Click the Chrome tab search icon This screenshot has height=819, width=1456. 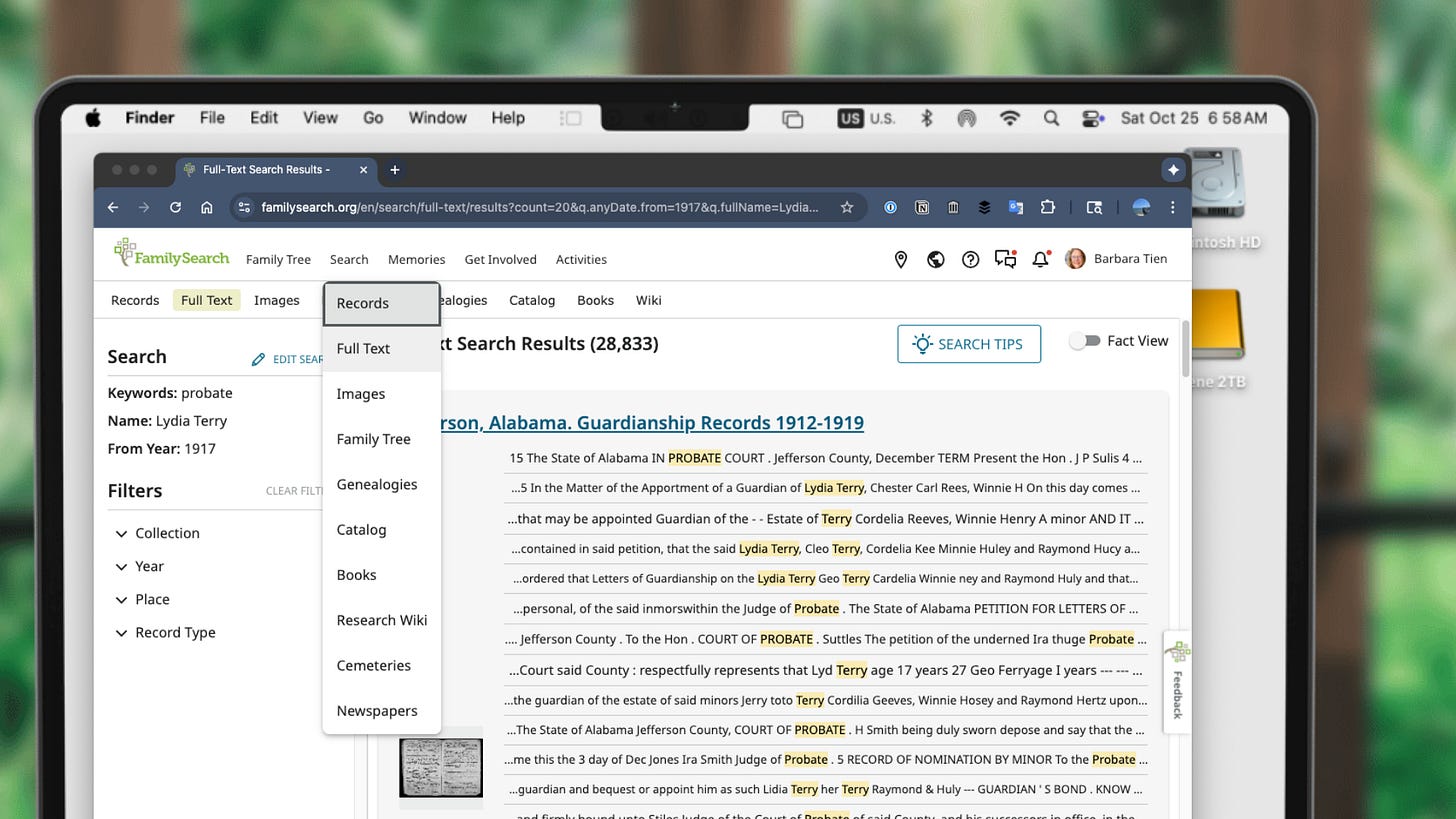[x=1094, y=207]
